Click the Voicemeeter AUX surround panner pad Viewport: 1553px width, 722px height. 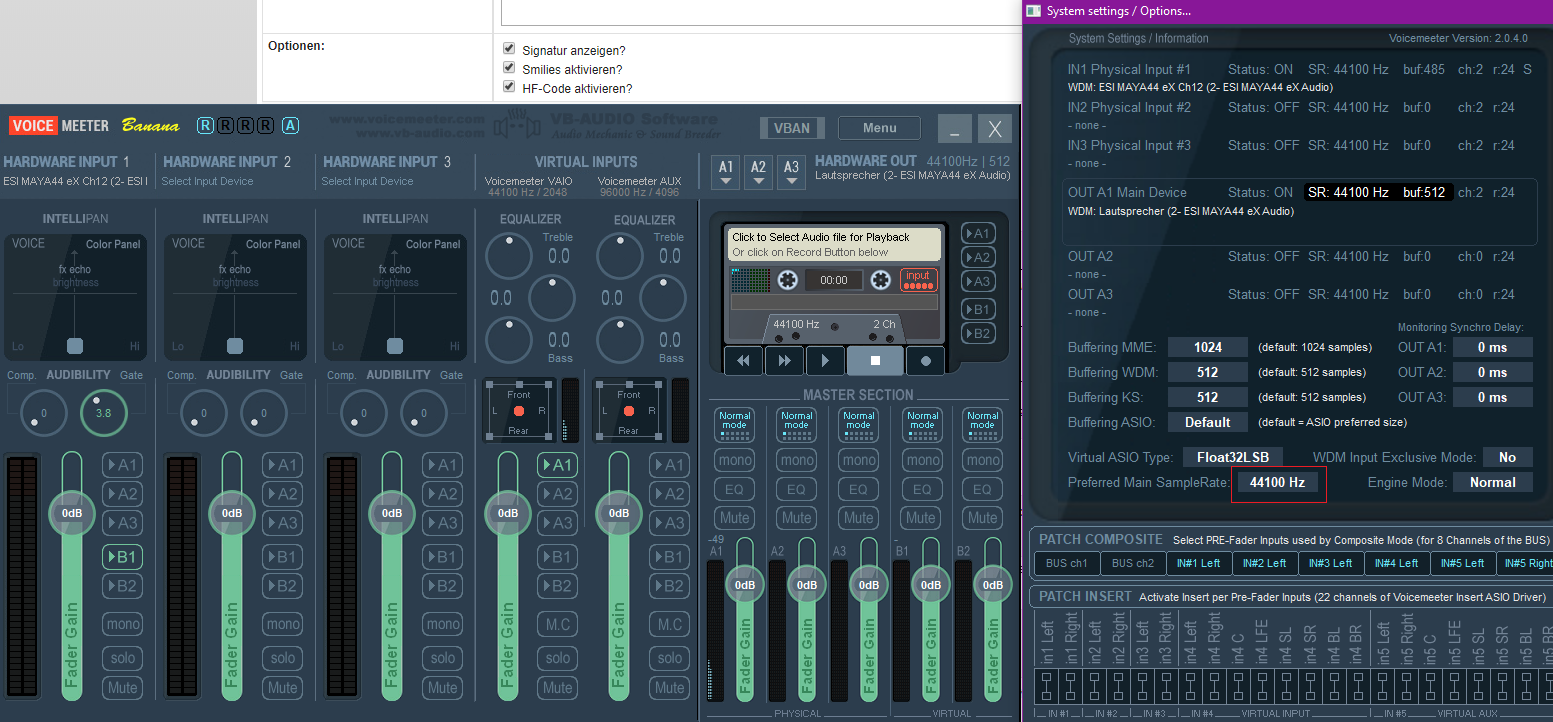tap(628, 411)
